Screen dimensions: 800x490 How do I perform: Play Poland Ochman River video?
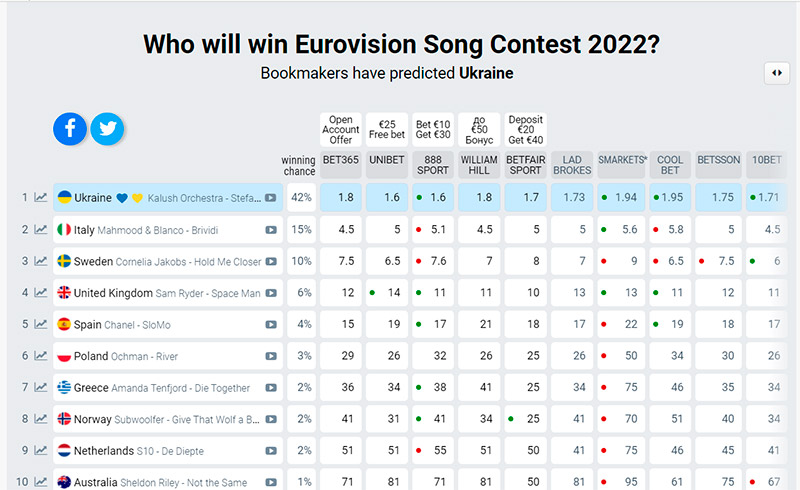(x=270, y=357)
